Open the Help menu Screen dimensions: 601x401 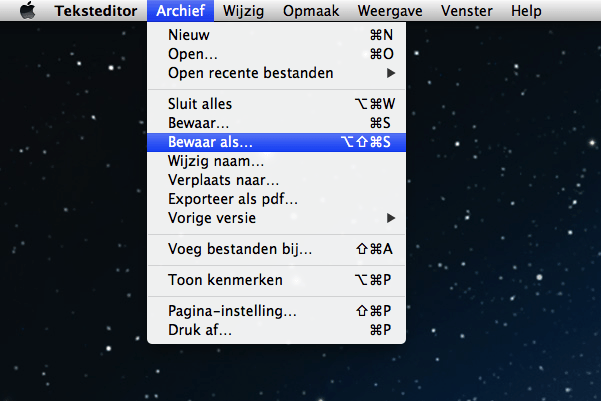pos(526,11)
